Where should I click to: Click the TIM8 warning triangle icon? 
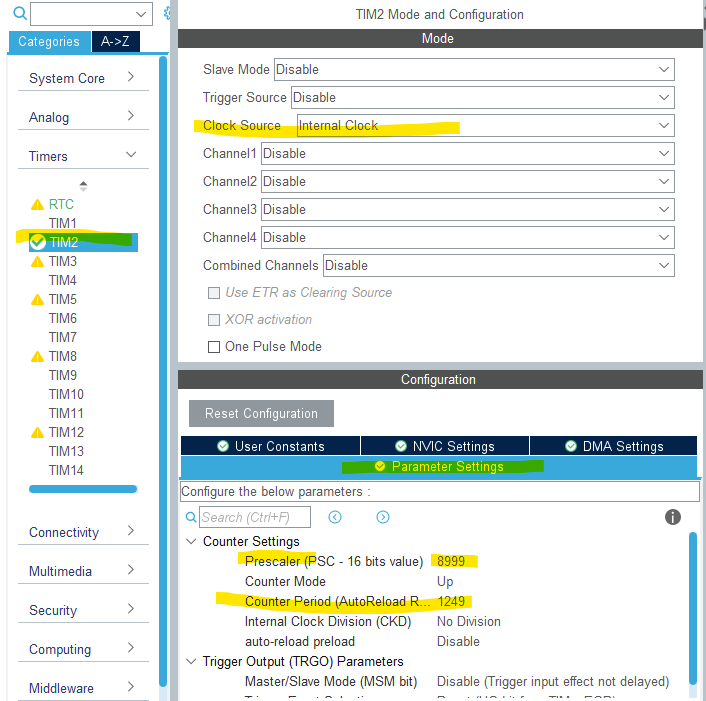pos(37,357)
